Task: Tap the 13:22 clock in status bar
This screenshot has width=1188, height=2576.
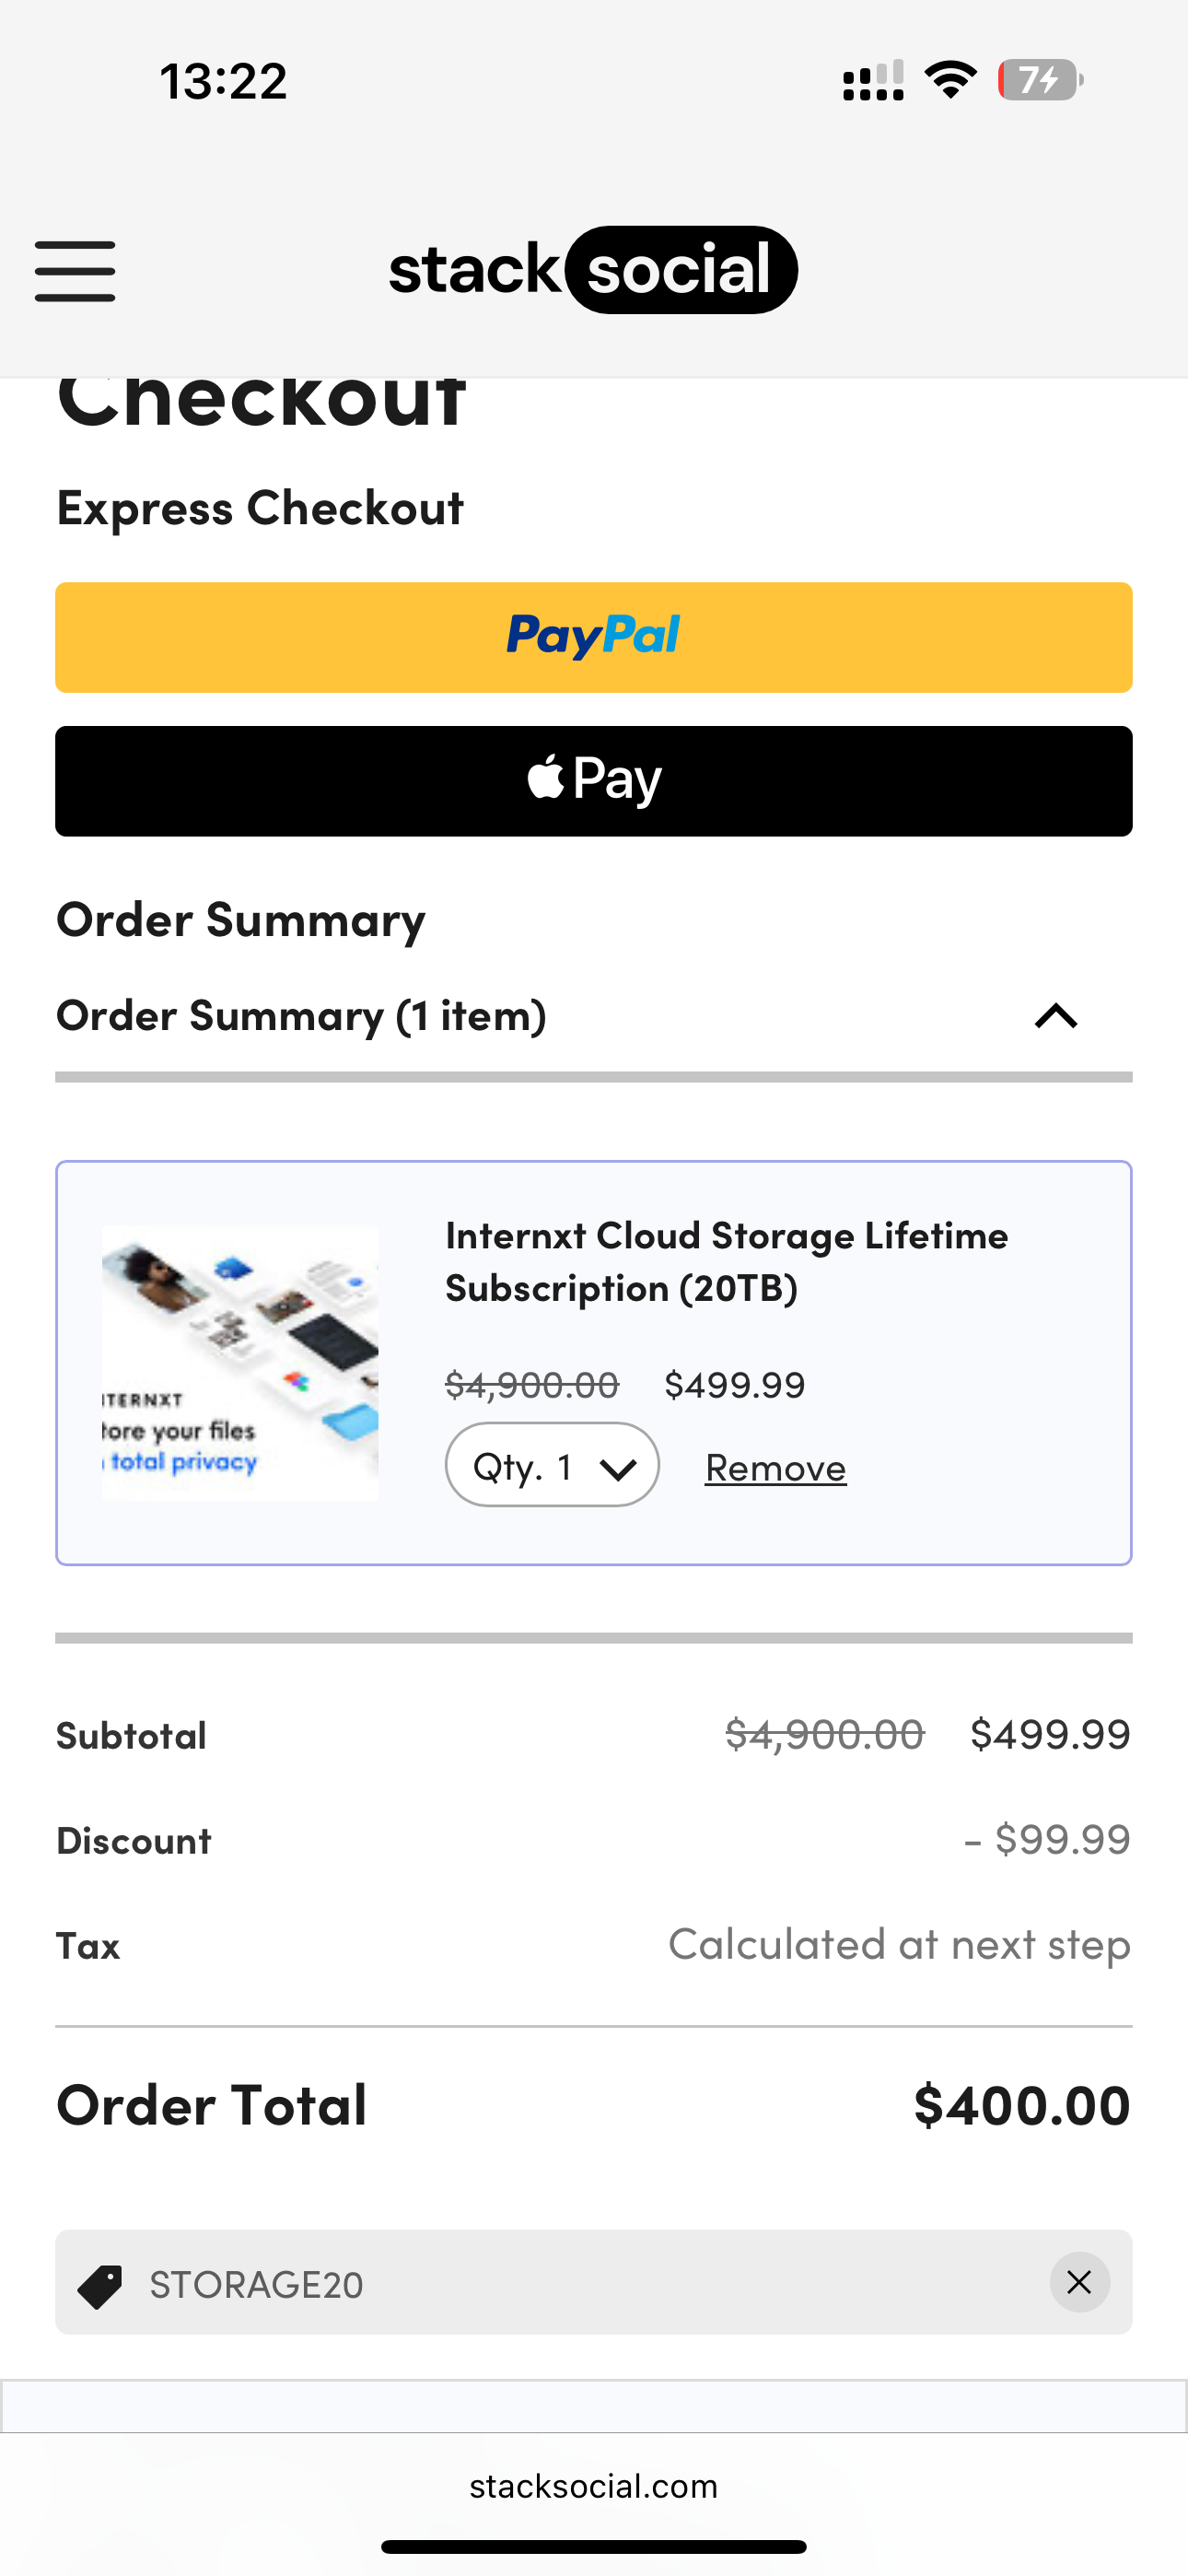Action: (223, 81)
